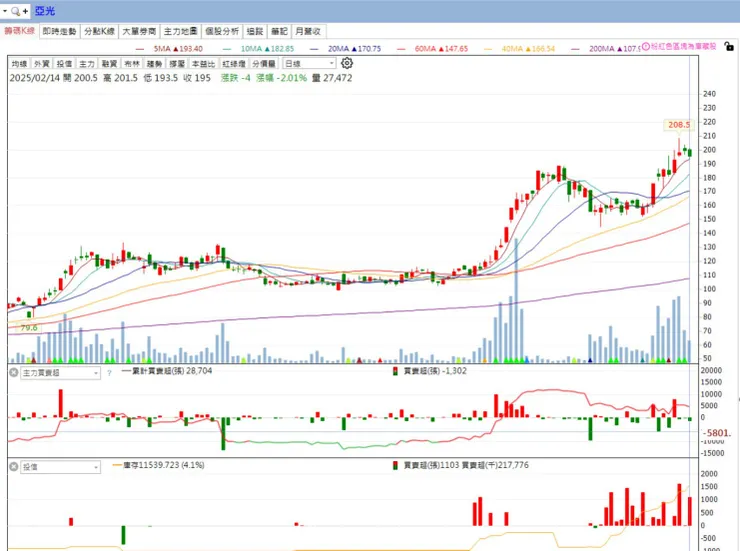740x551 pixels.
Task: Switch to the 即時走勢 tab
Action: pos(59,31)
